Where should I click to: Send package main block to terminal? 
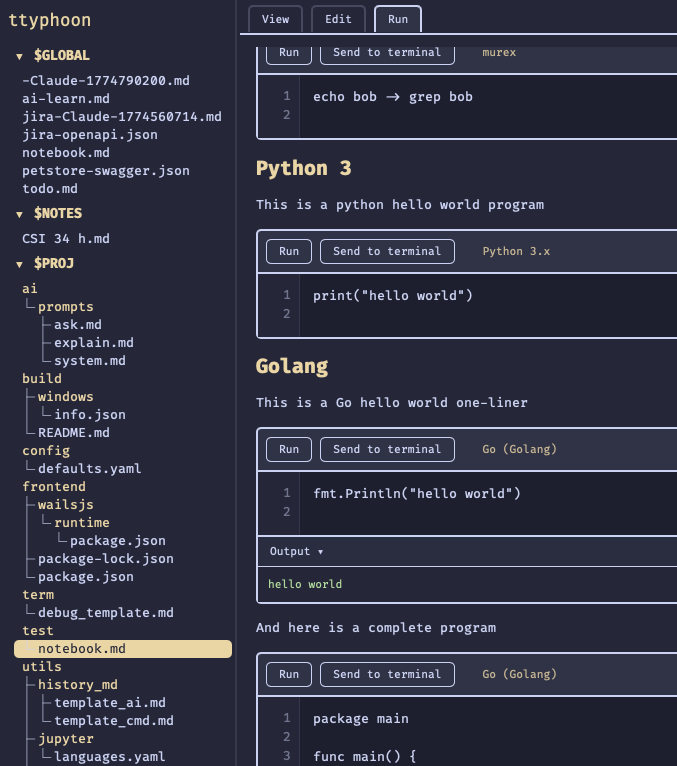click(x=387, y=674)
